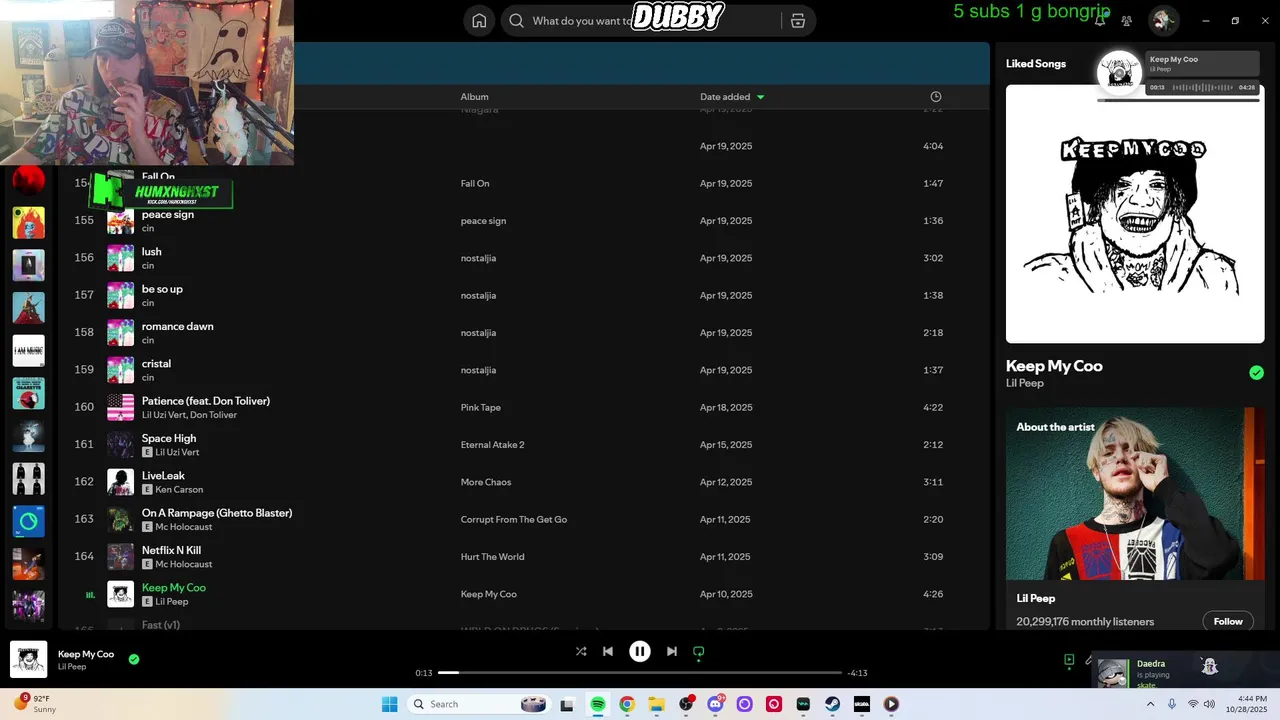Open Spotify from the taskbar
Viewport: 1280px width, 720px height.
point(597,704)
